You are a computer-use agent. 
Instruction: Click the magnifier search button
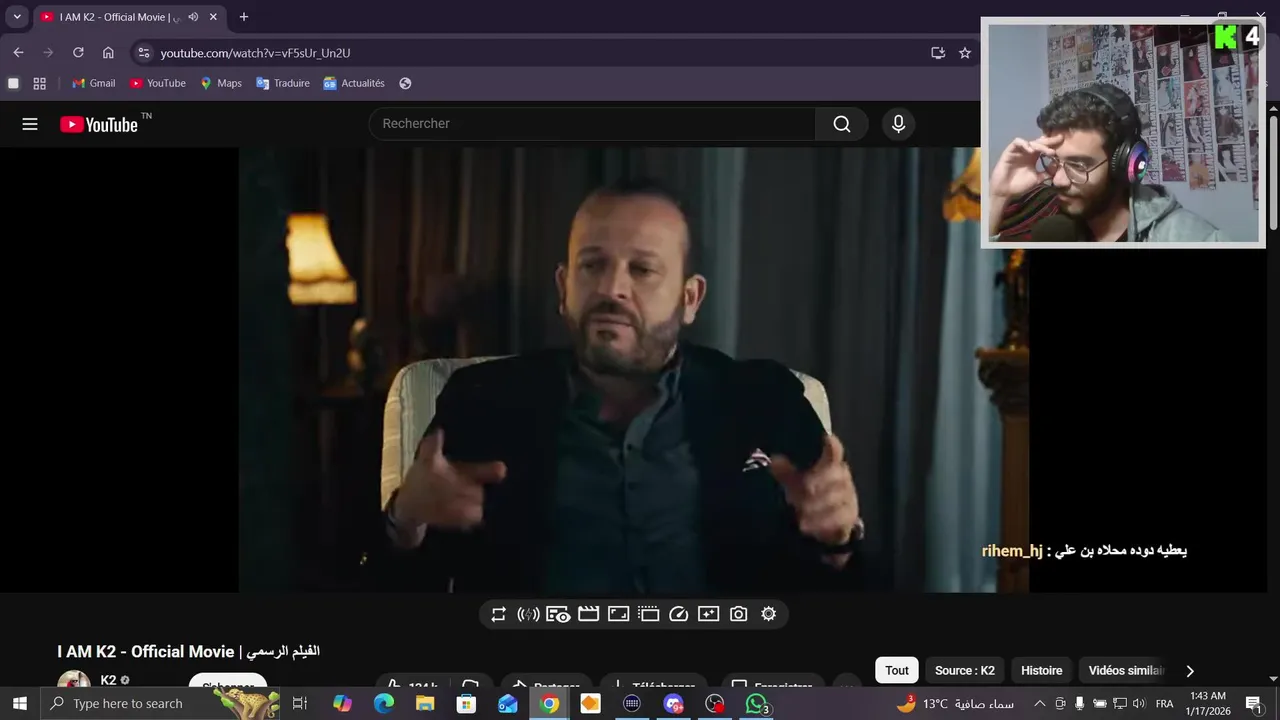tap(842, 124)
